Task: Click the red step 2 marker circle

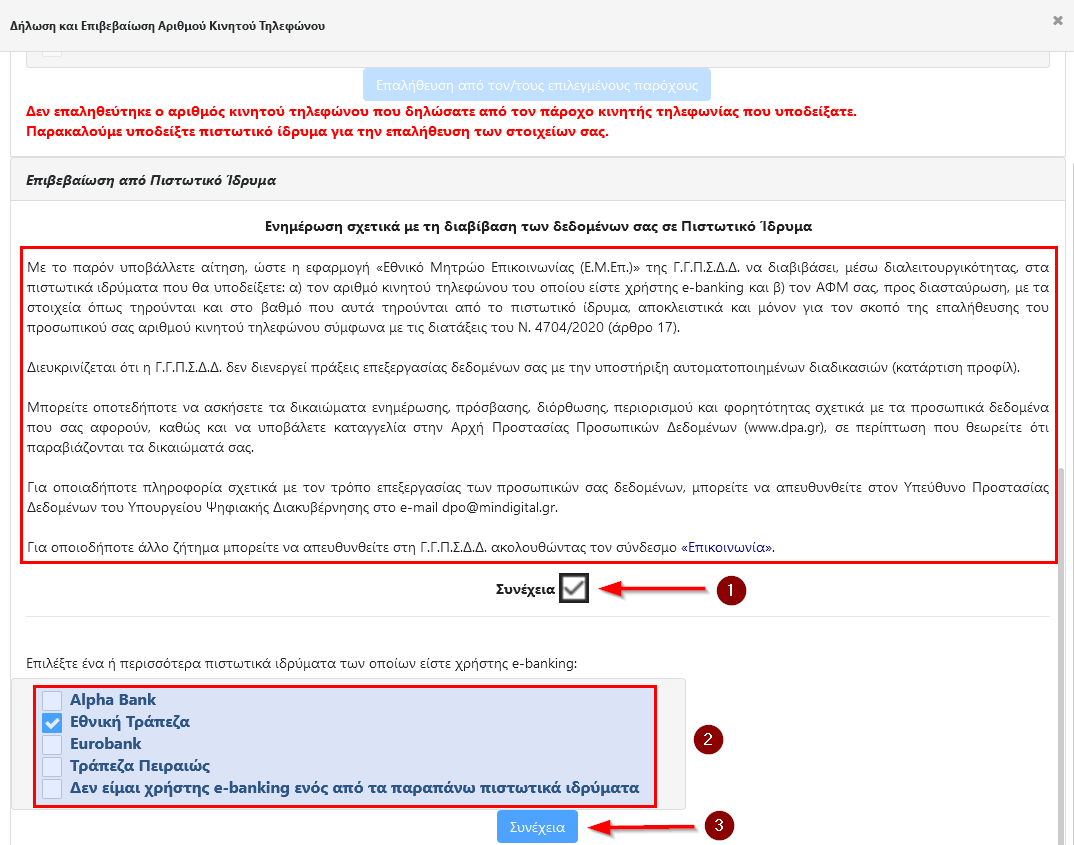Action: pos(708,740)
